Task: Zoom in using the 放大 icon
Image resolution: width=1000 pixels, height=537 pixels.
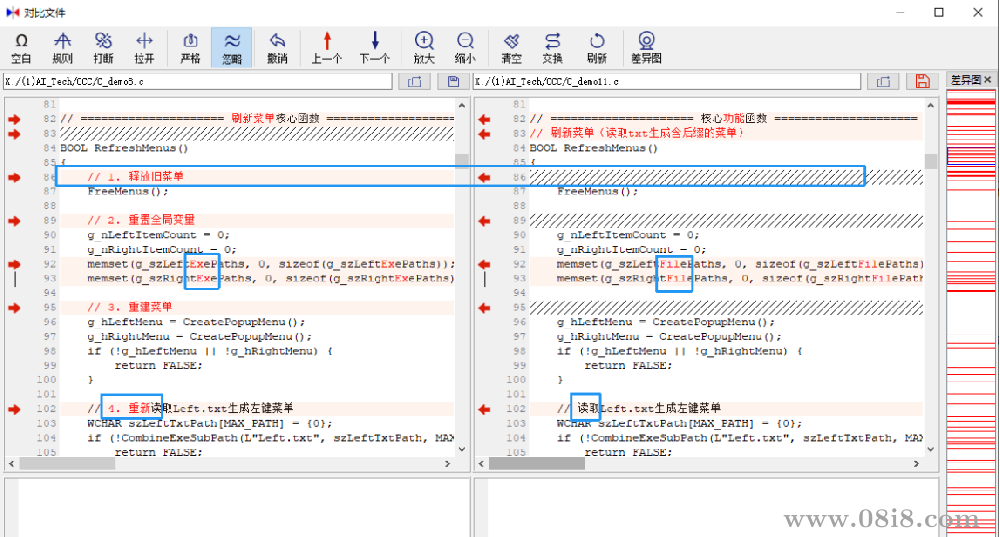Action: tap(424, 47)
